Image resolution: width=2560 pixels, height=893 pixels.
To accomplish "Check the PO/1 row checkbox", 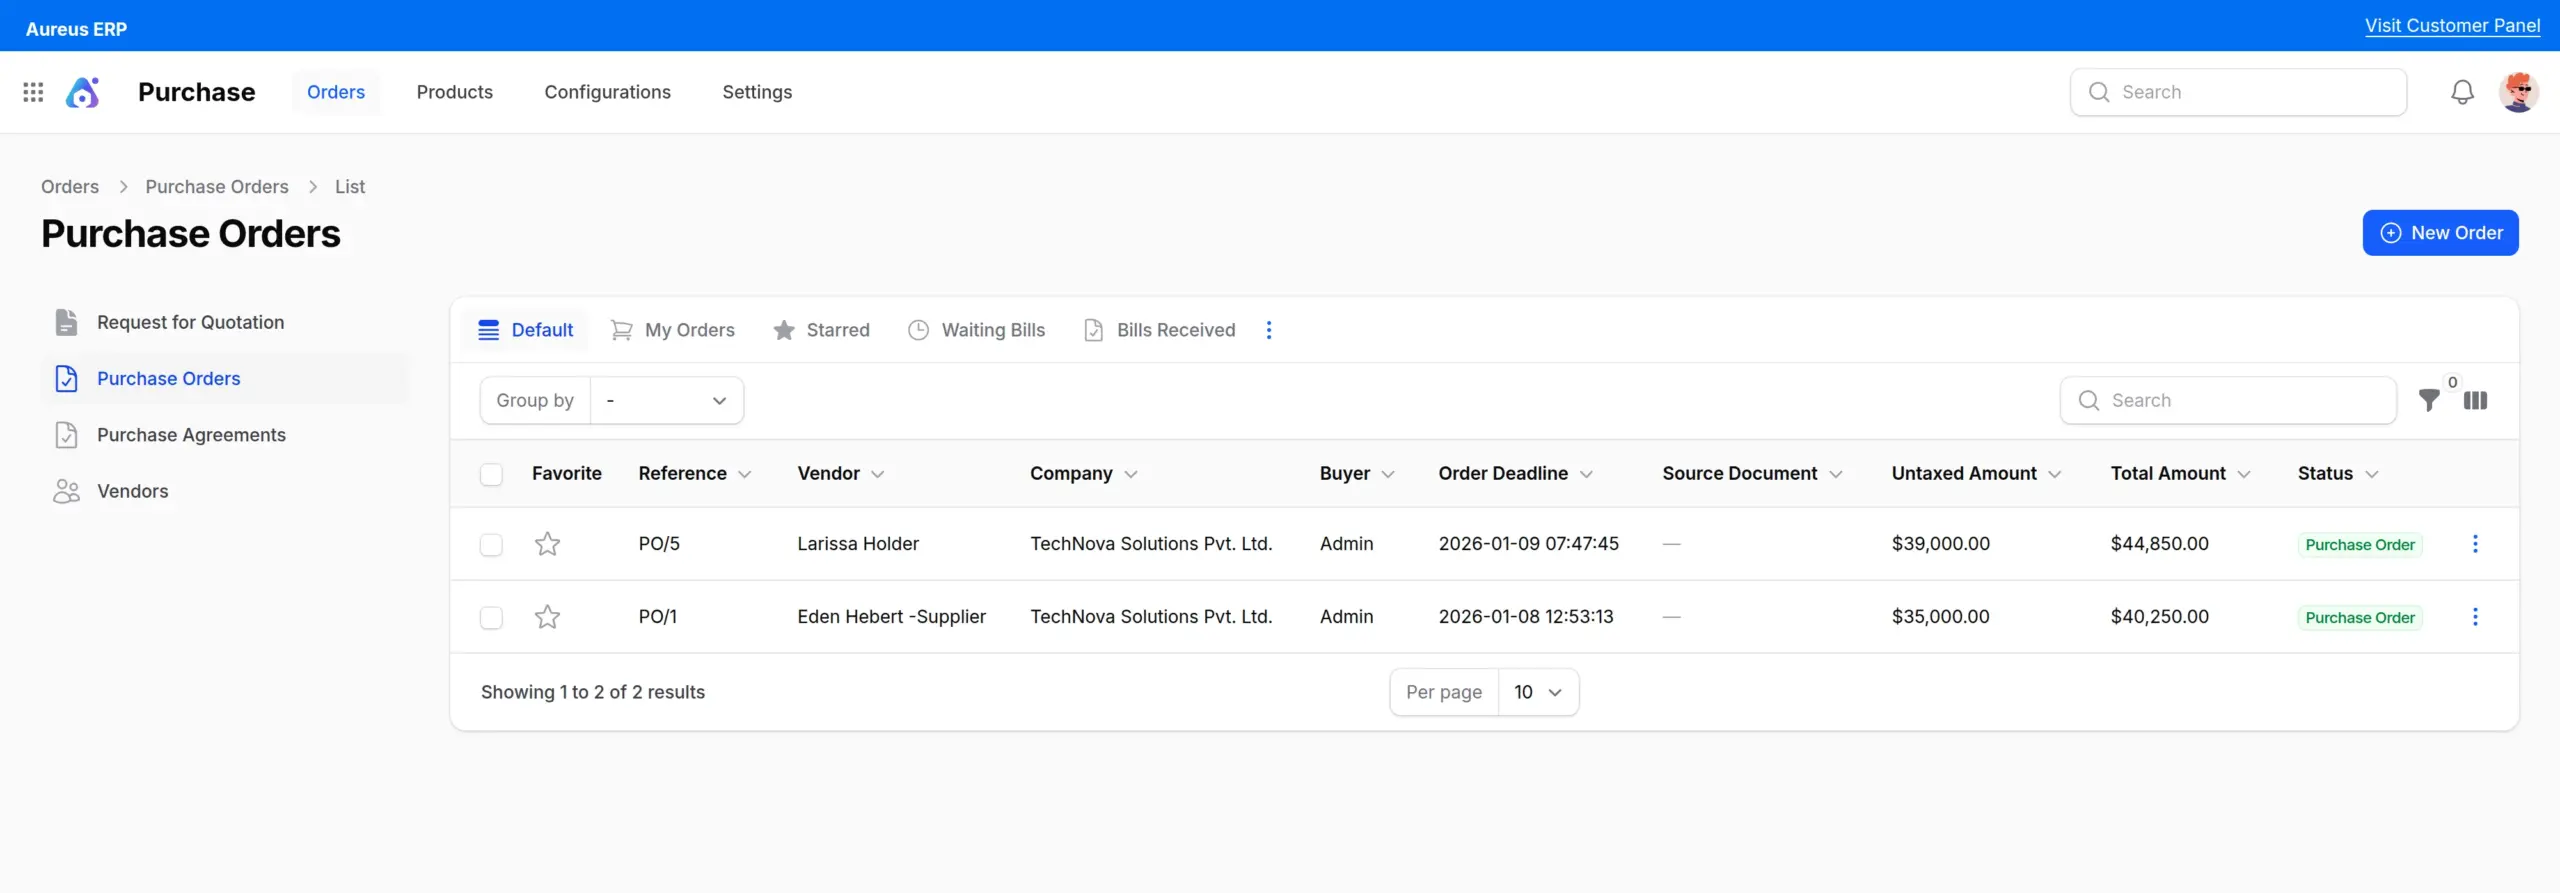I will pos(491,617).
